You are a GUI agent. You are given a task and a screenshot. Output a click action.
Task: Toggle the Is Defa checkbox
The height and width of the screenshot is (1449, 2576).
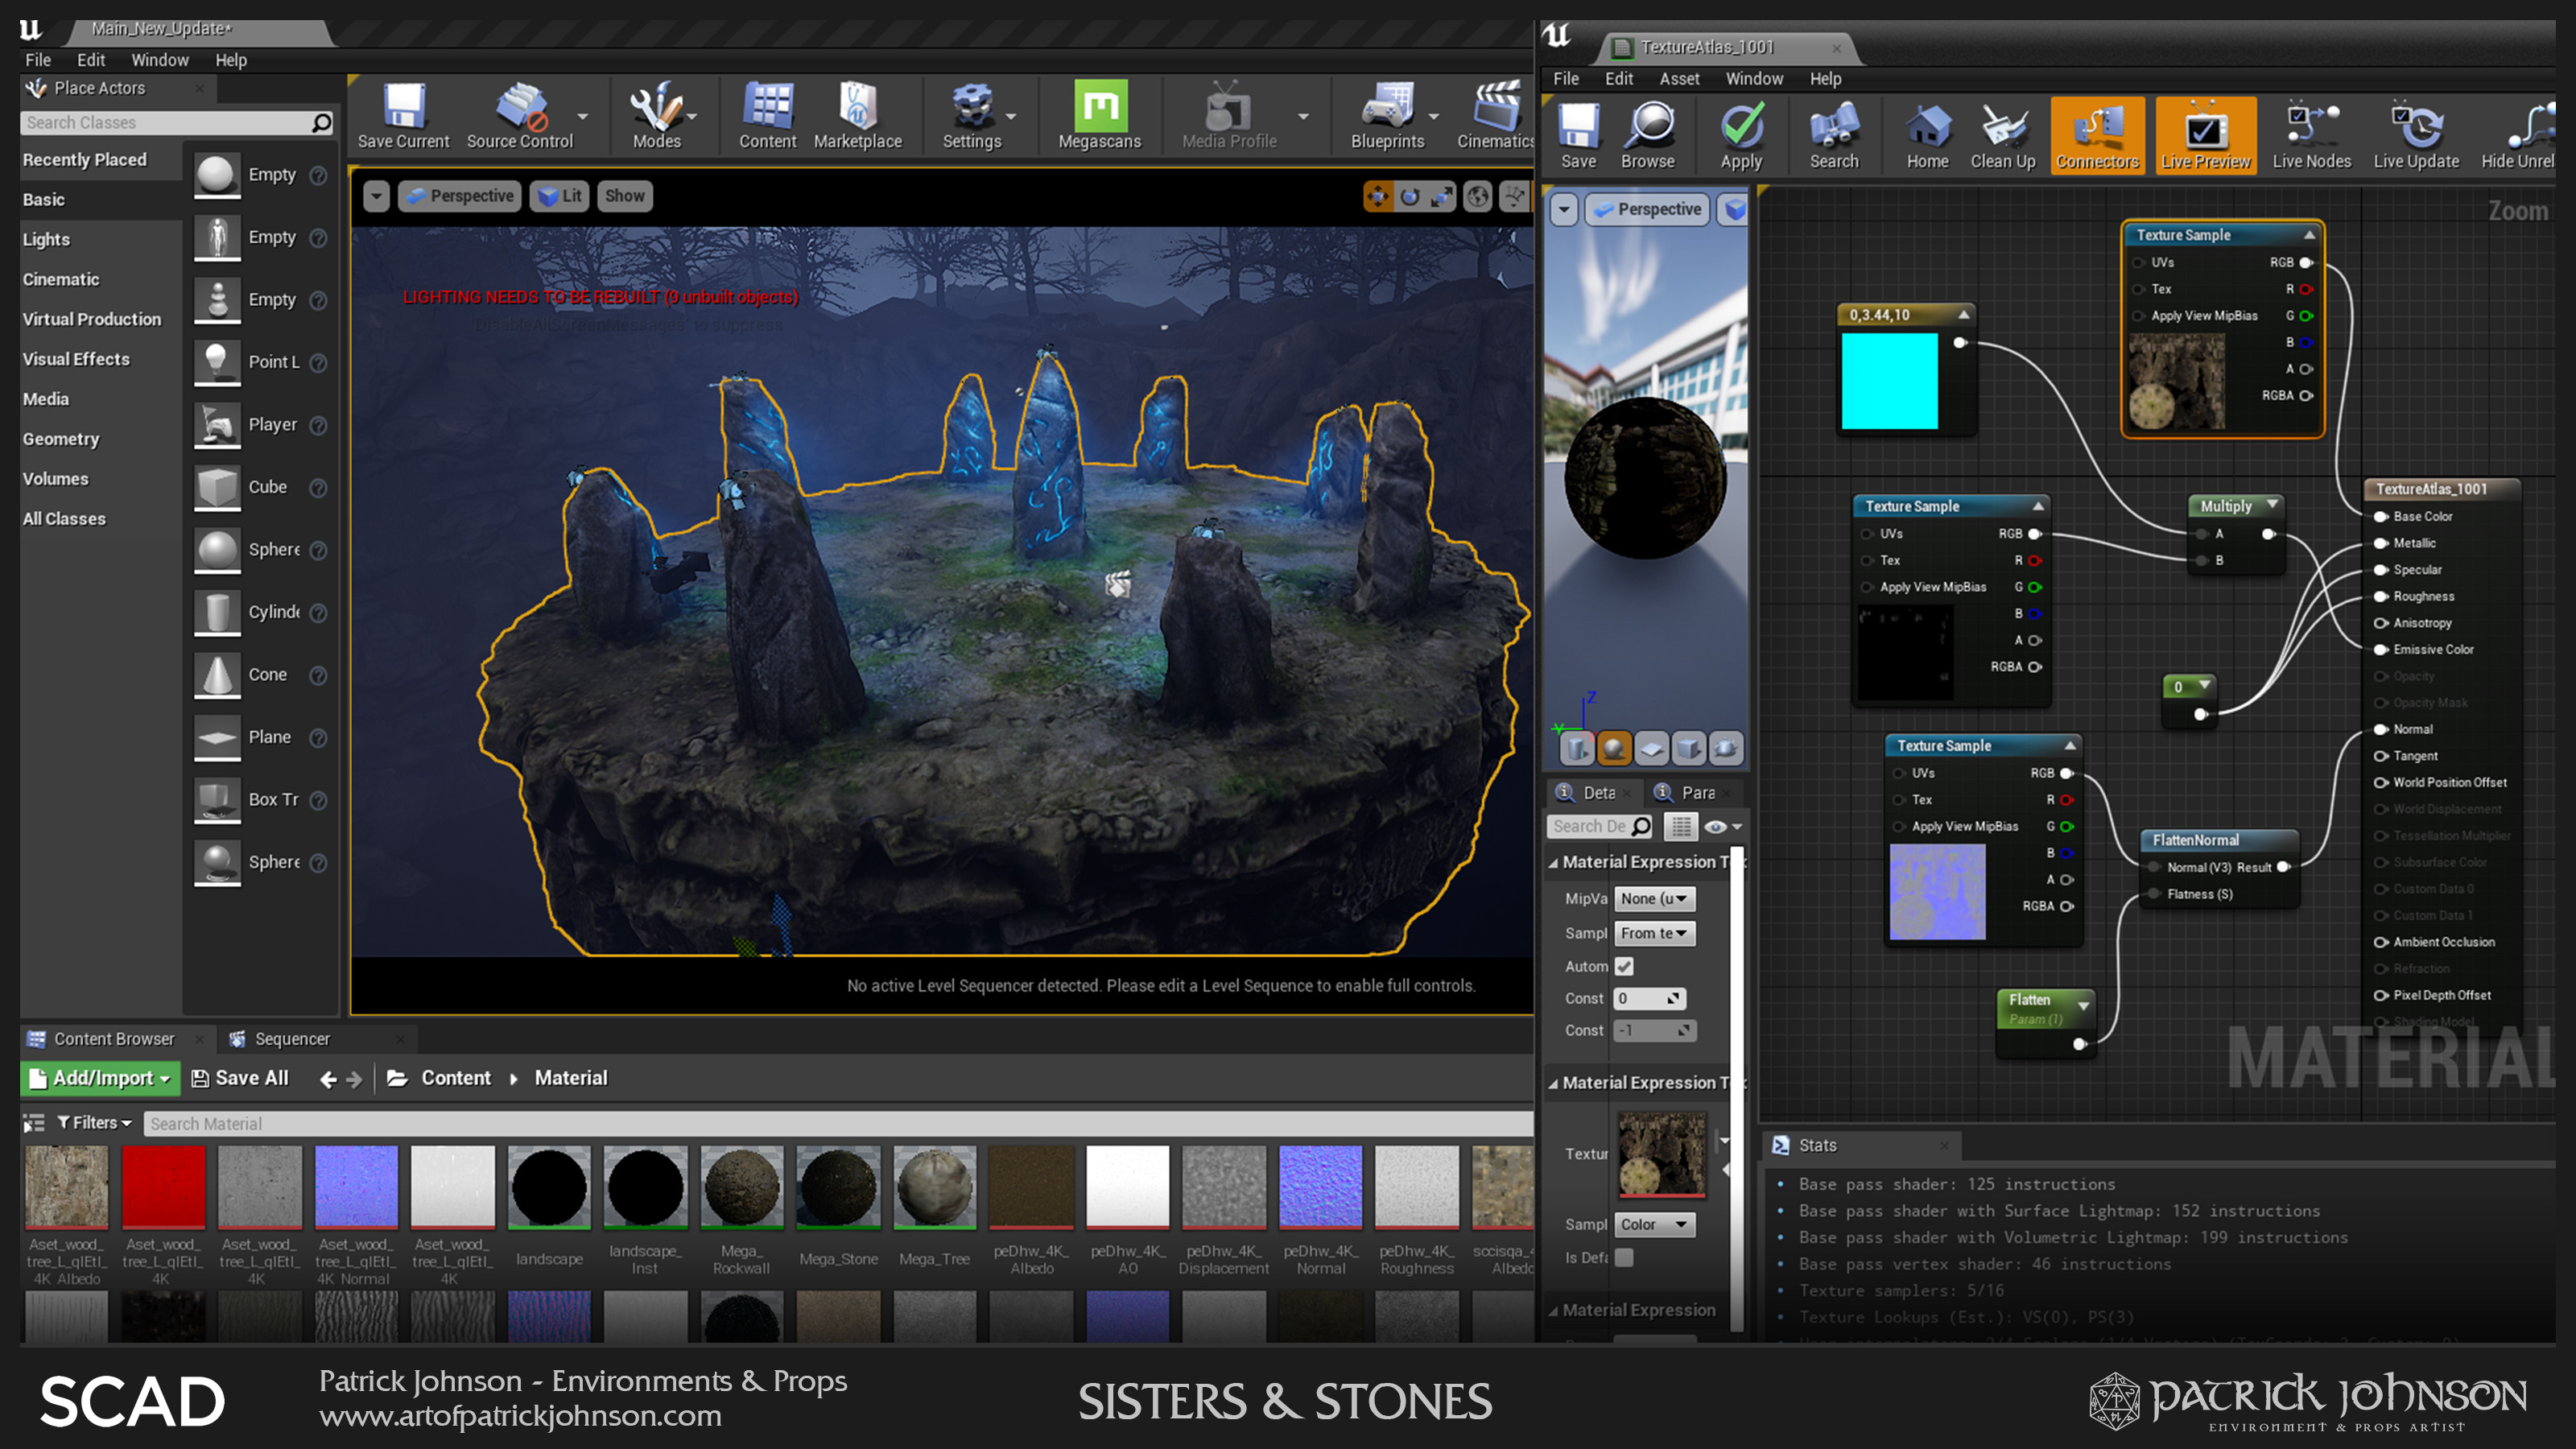pyautogui.click(x=1624, y=1257)
